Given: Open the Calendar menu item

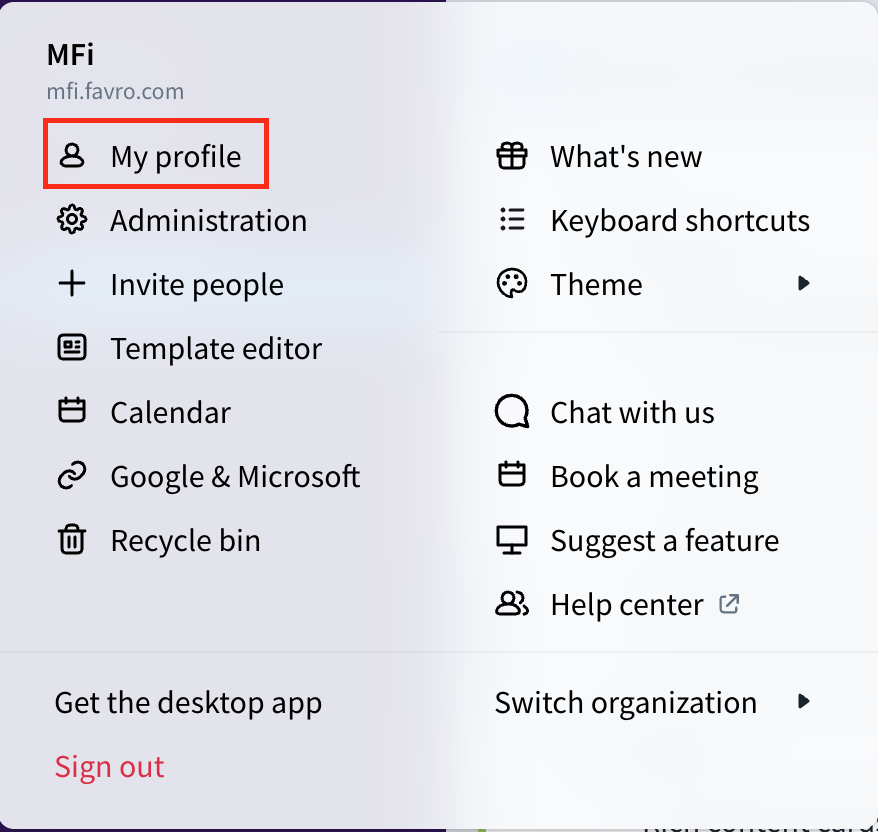Looking at the screenshot, I should pos(170,412).
